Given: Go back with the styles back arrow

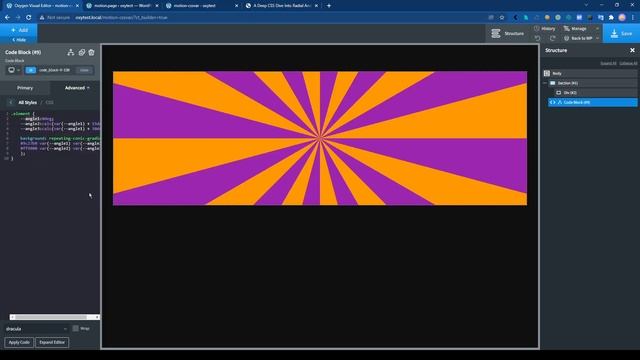Looking at the screenshot, I should click(x=11, y=102).
